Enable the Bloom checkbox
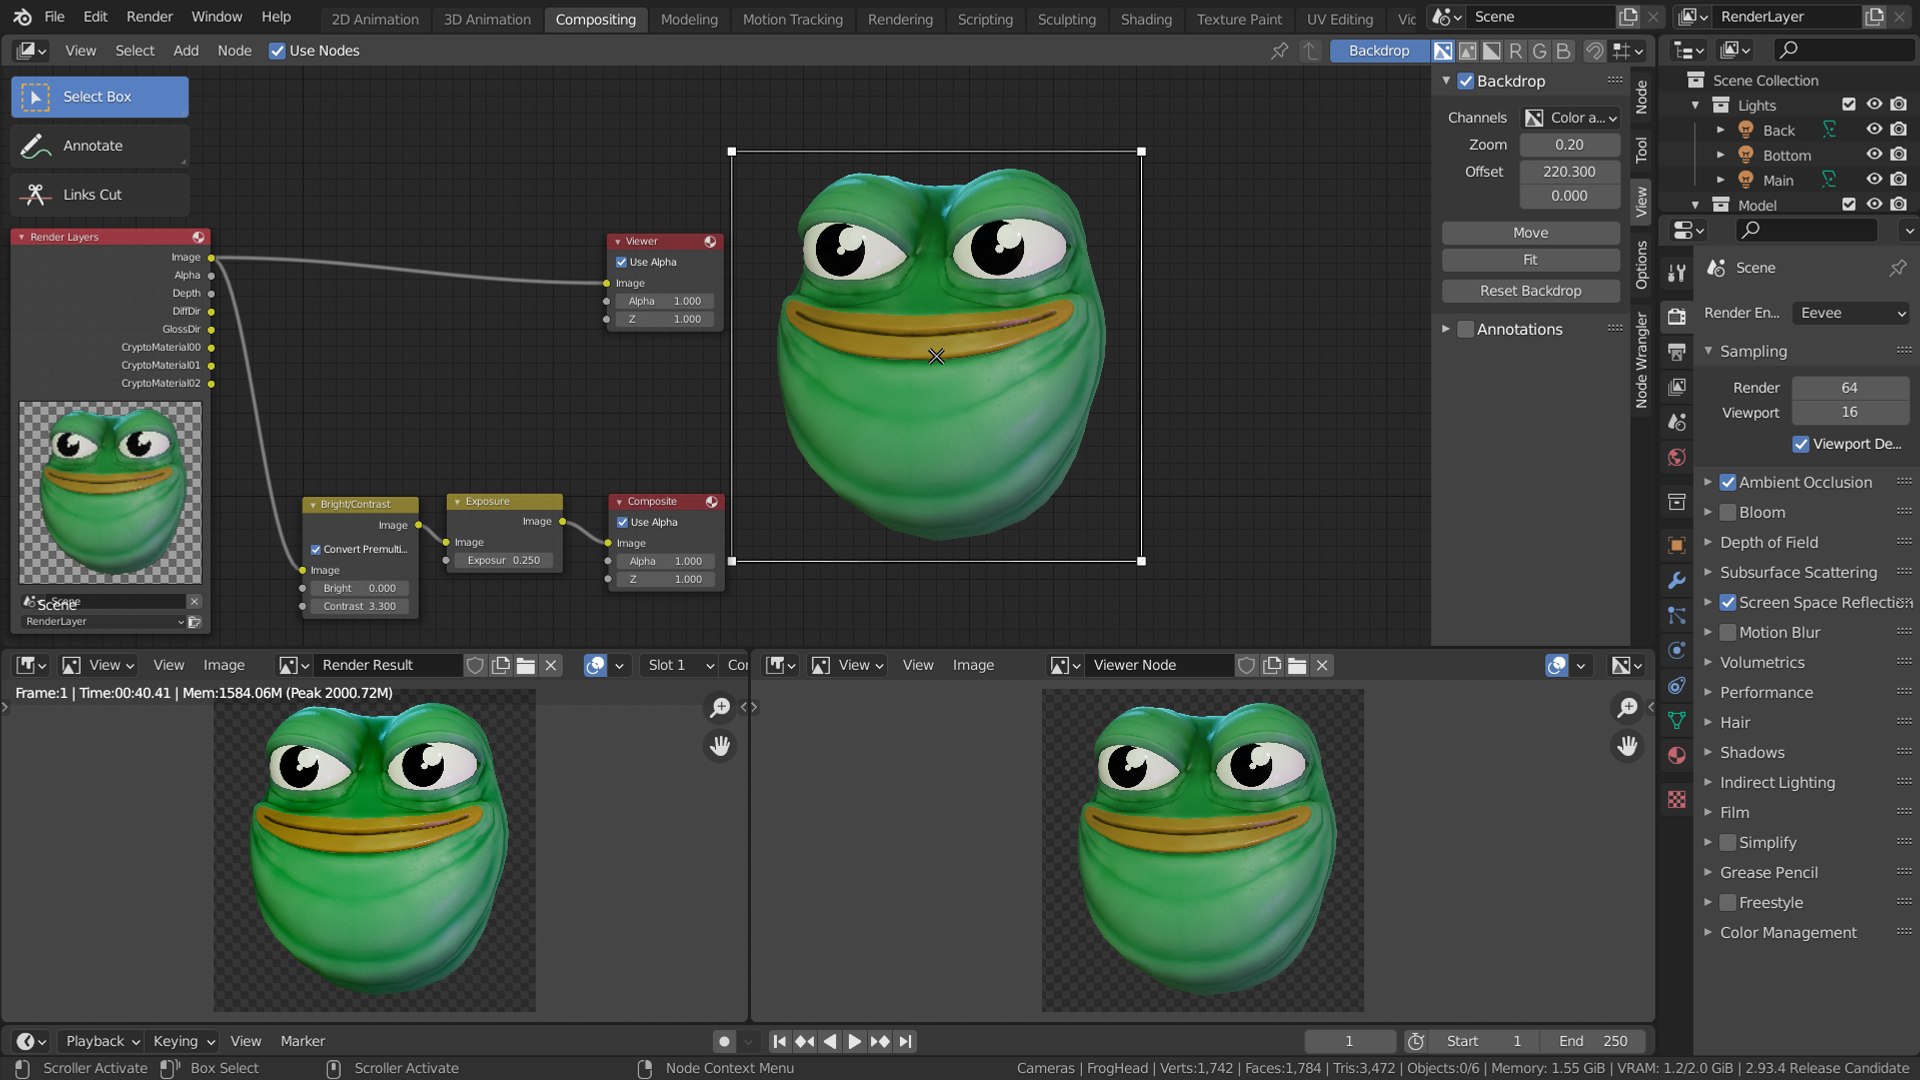1920x1080 pixels. tap(1728, 513)
